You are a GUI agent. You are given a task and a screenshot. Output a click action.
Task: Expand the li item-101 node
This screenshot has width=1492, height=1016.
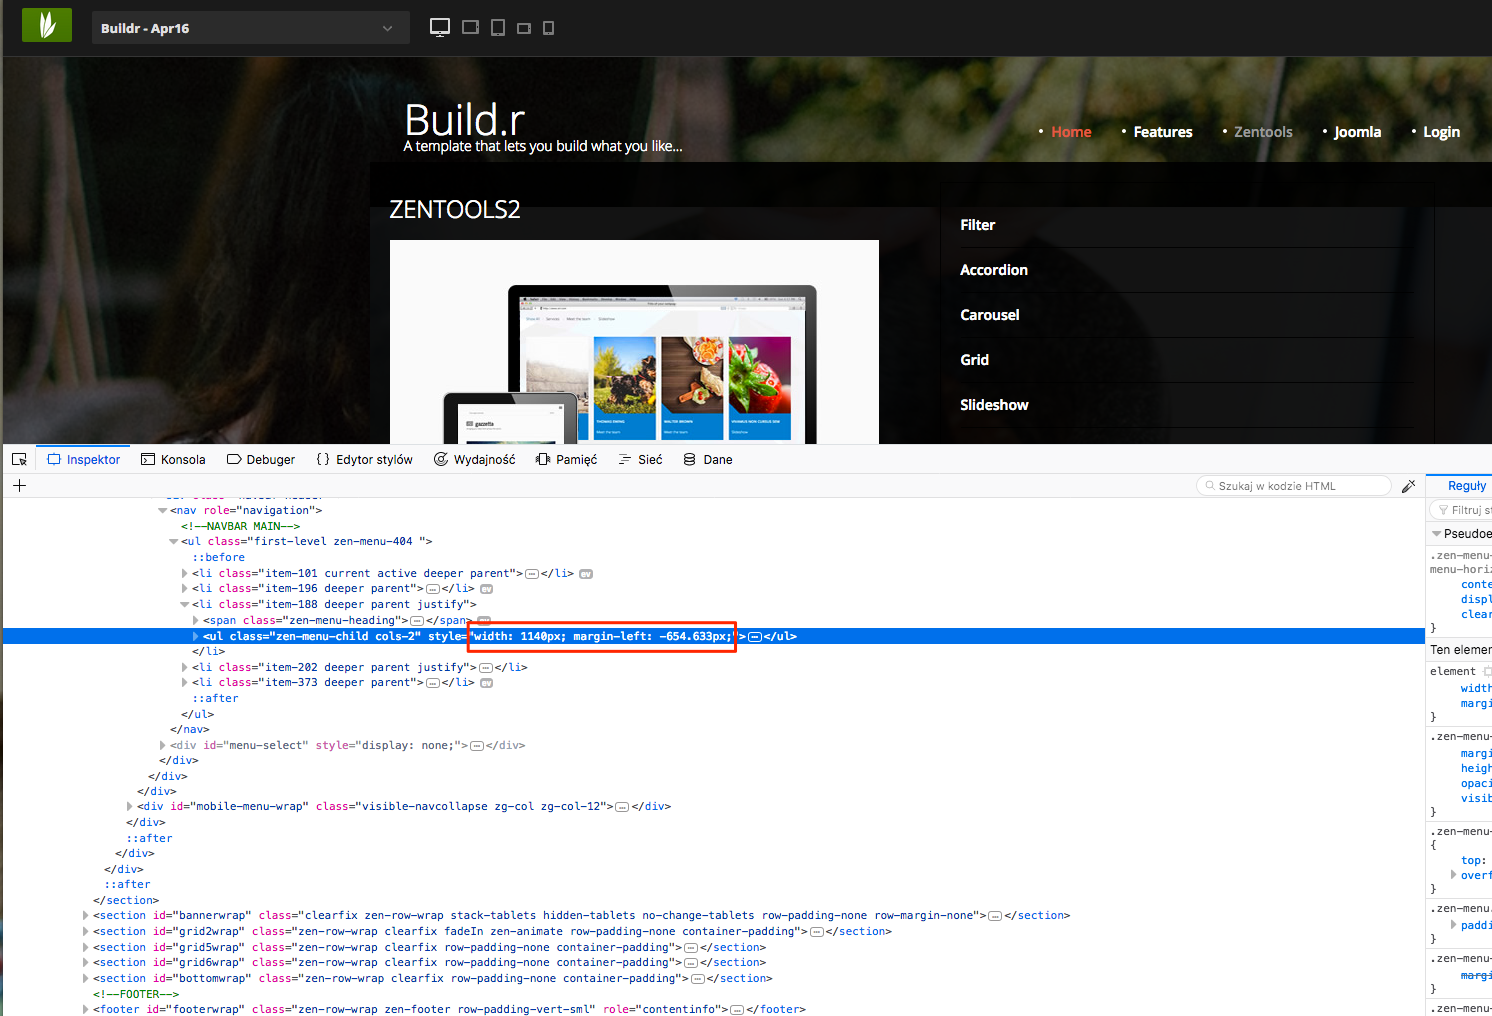point(184,574)
